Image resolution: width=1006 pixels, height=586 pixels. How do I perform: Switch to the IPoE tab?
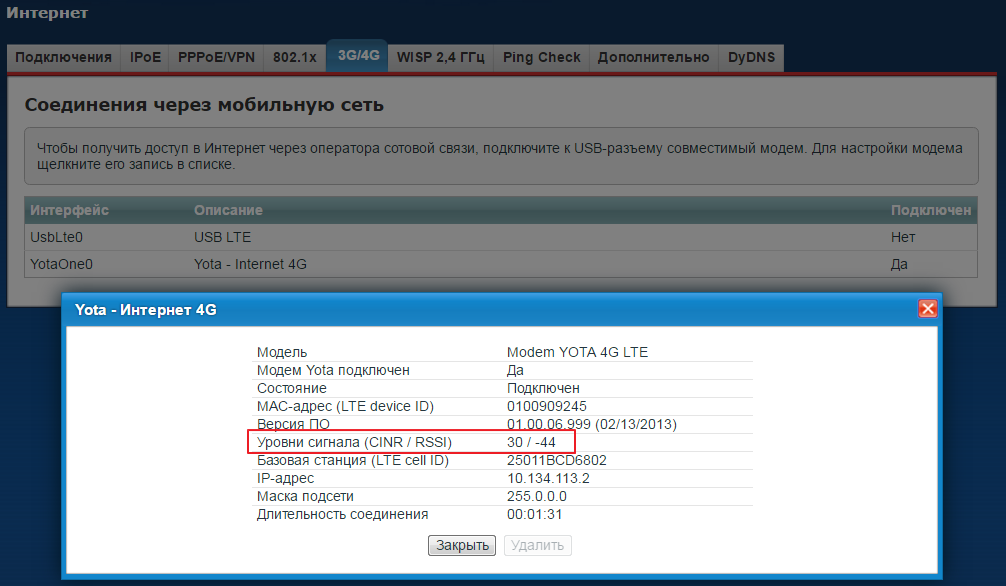tap(145, 58)
